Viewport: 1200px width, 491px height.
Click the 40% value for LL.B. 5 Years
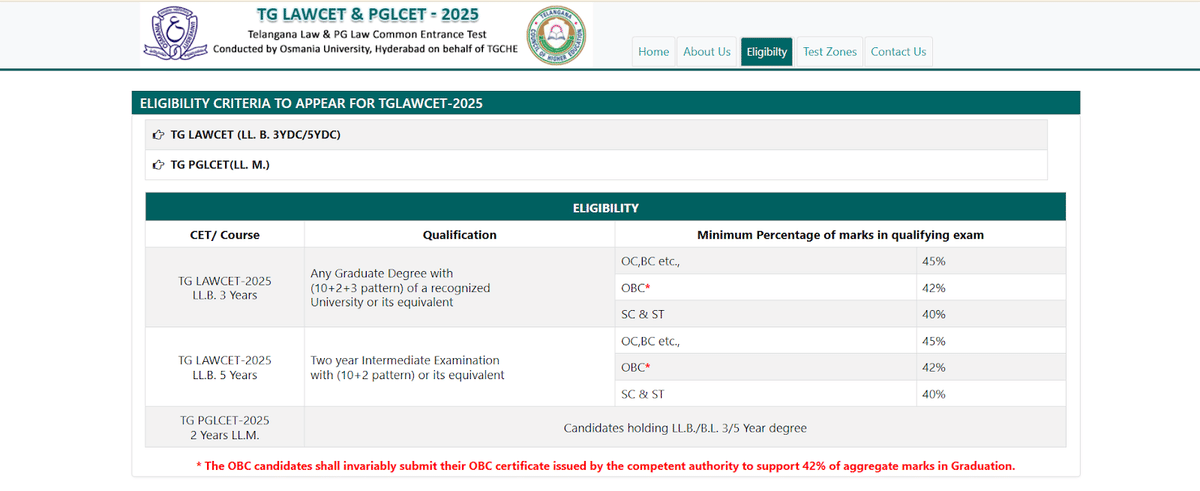(x=991, y=394)
